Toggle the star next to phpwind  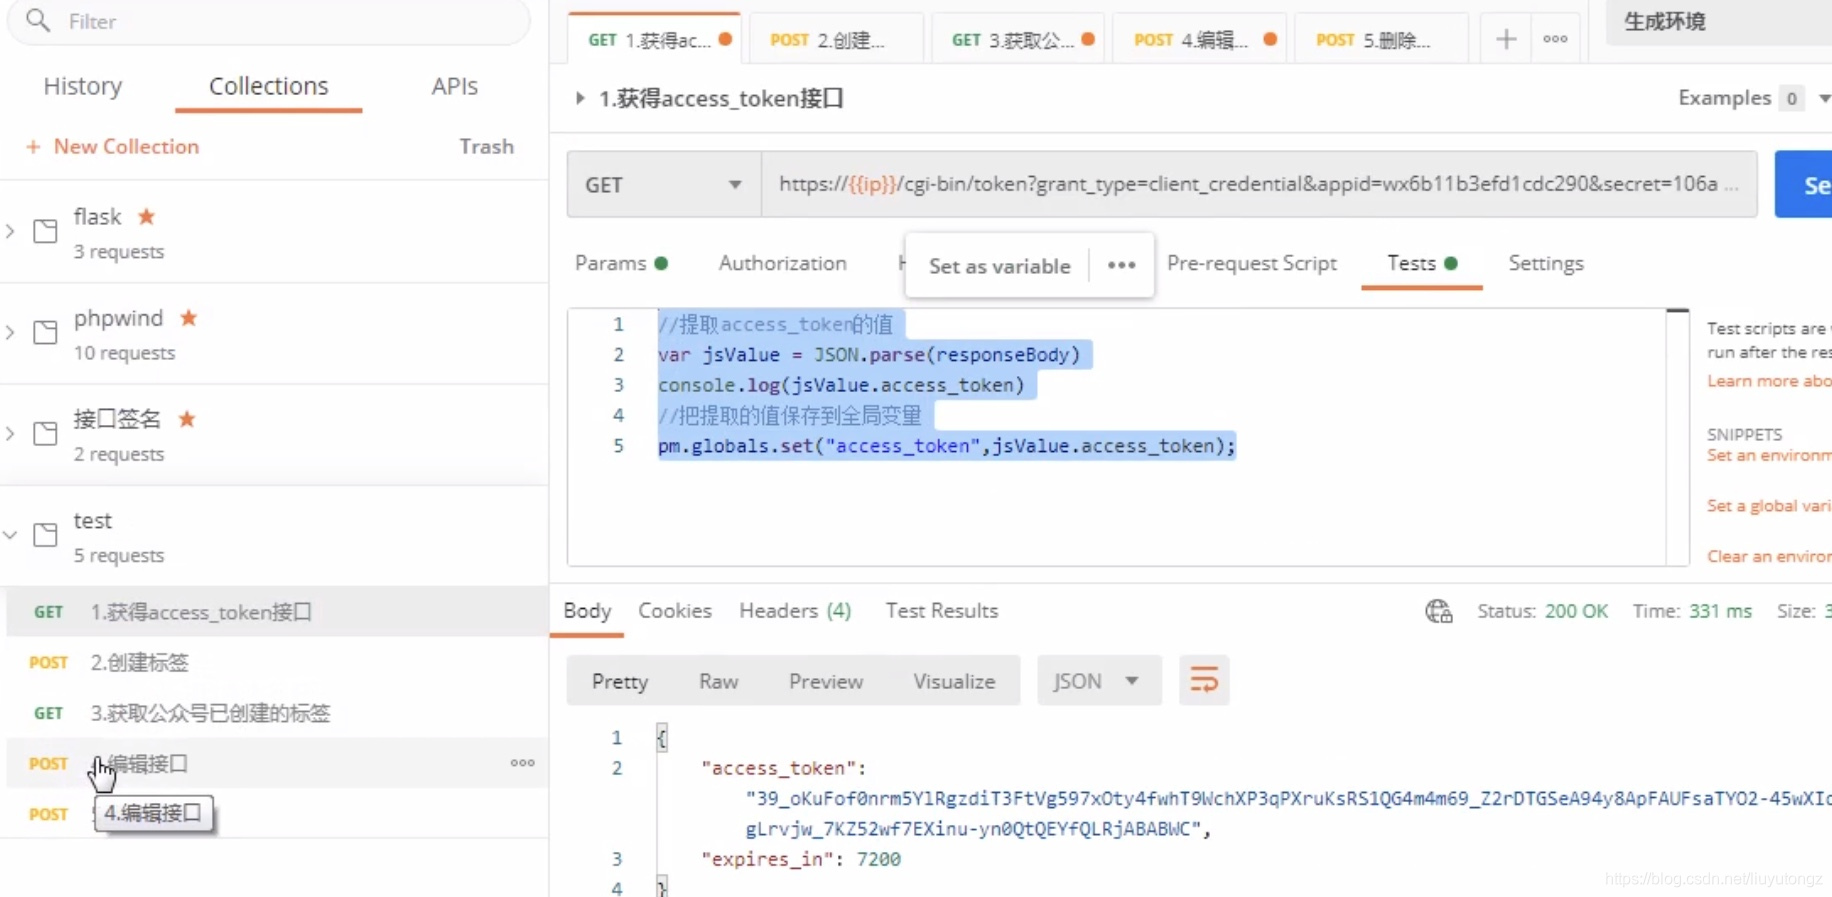tap(188, 317)
